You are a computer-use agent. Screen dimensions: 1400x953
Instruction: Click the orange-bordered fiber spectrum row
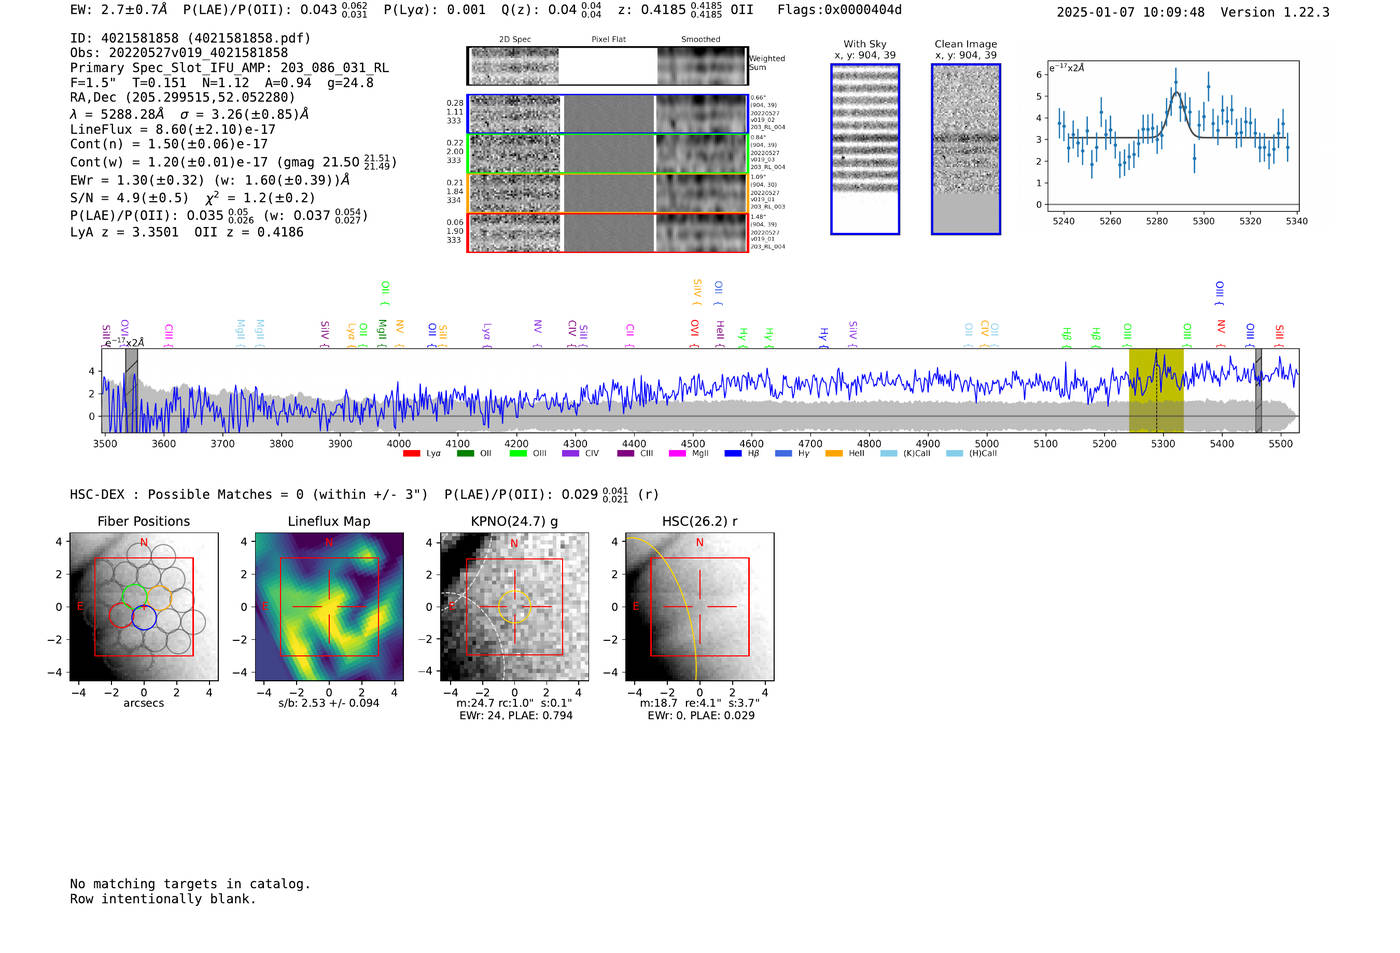[x=607, y=193]
